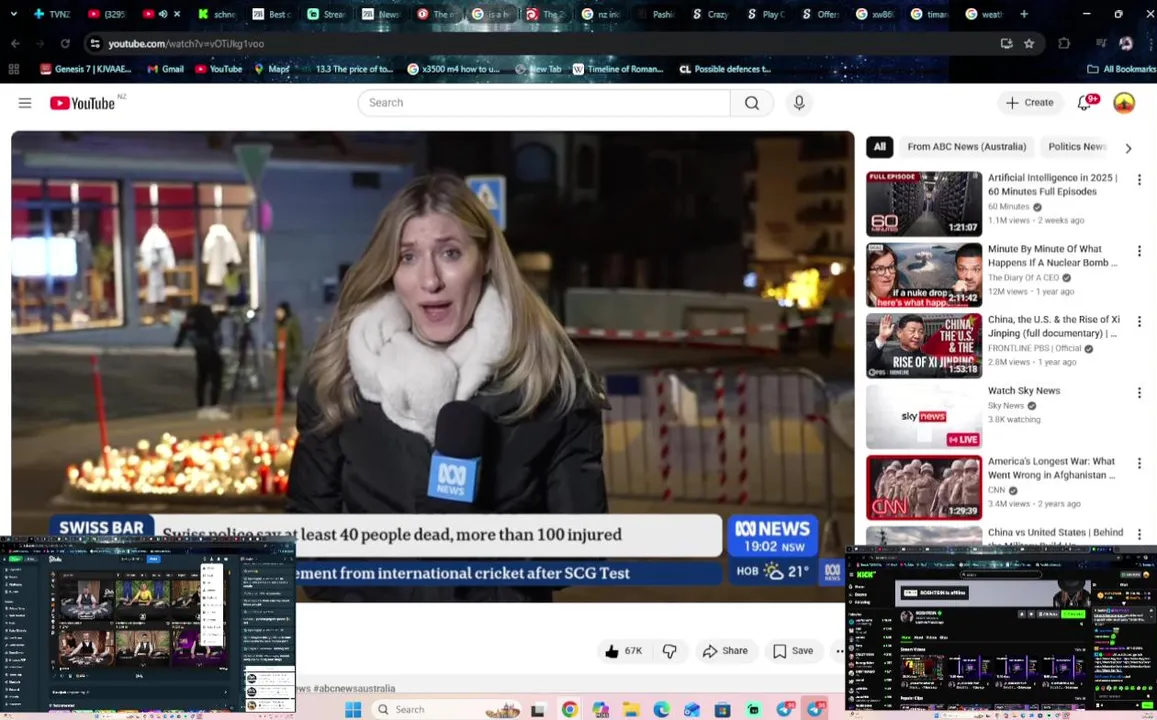The width and height of the screenshot is (1157, 720).
Task: Open options menu for America's Longest War video
Action: pos(1139,464)
